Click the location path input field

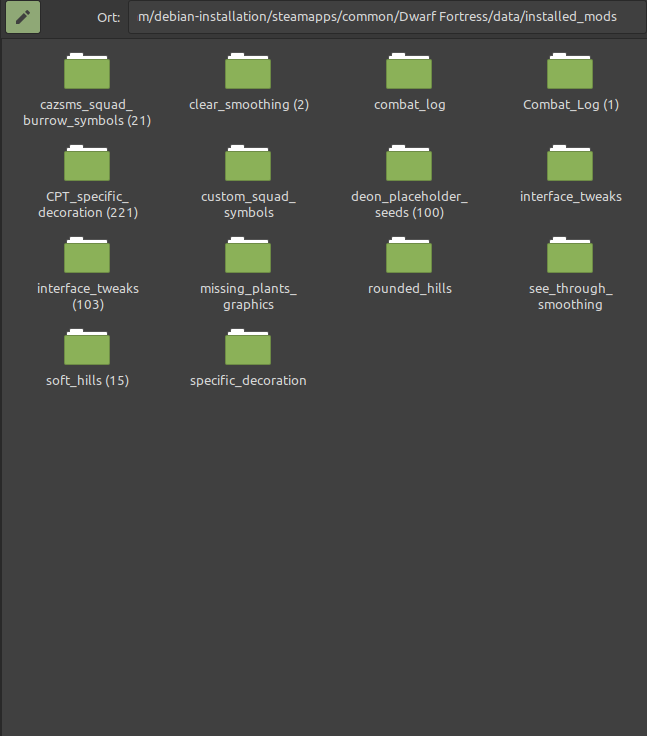(x=387, y=17)
